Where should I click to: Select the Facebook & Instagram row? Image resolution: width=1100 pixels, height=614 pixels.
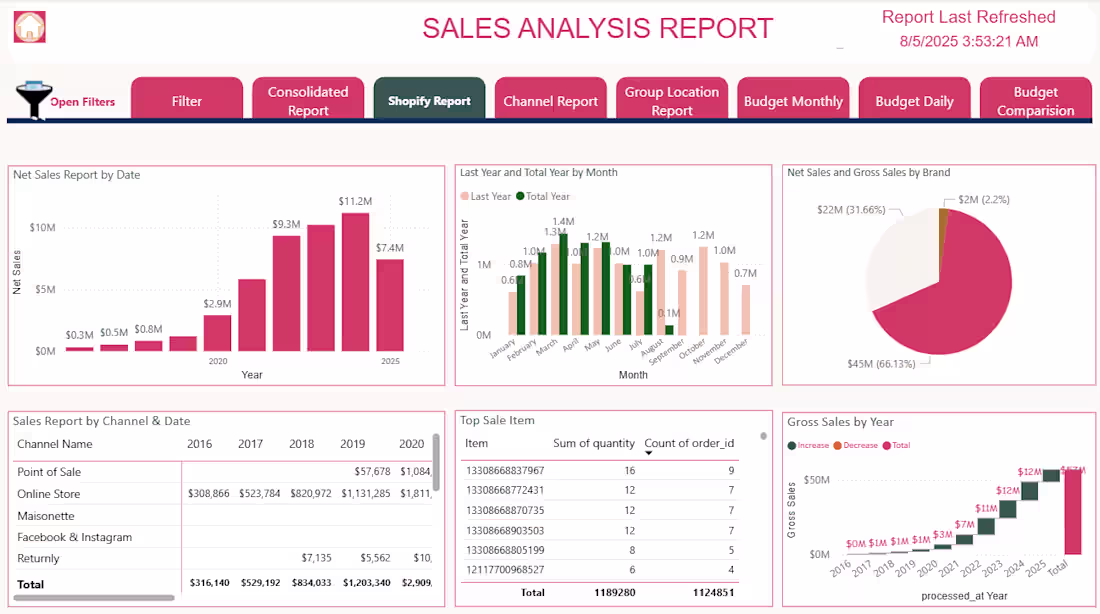pos(222,537)
